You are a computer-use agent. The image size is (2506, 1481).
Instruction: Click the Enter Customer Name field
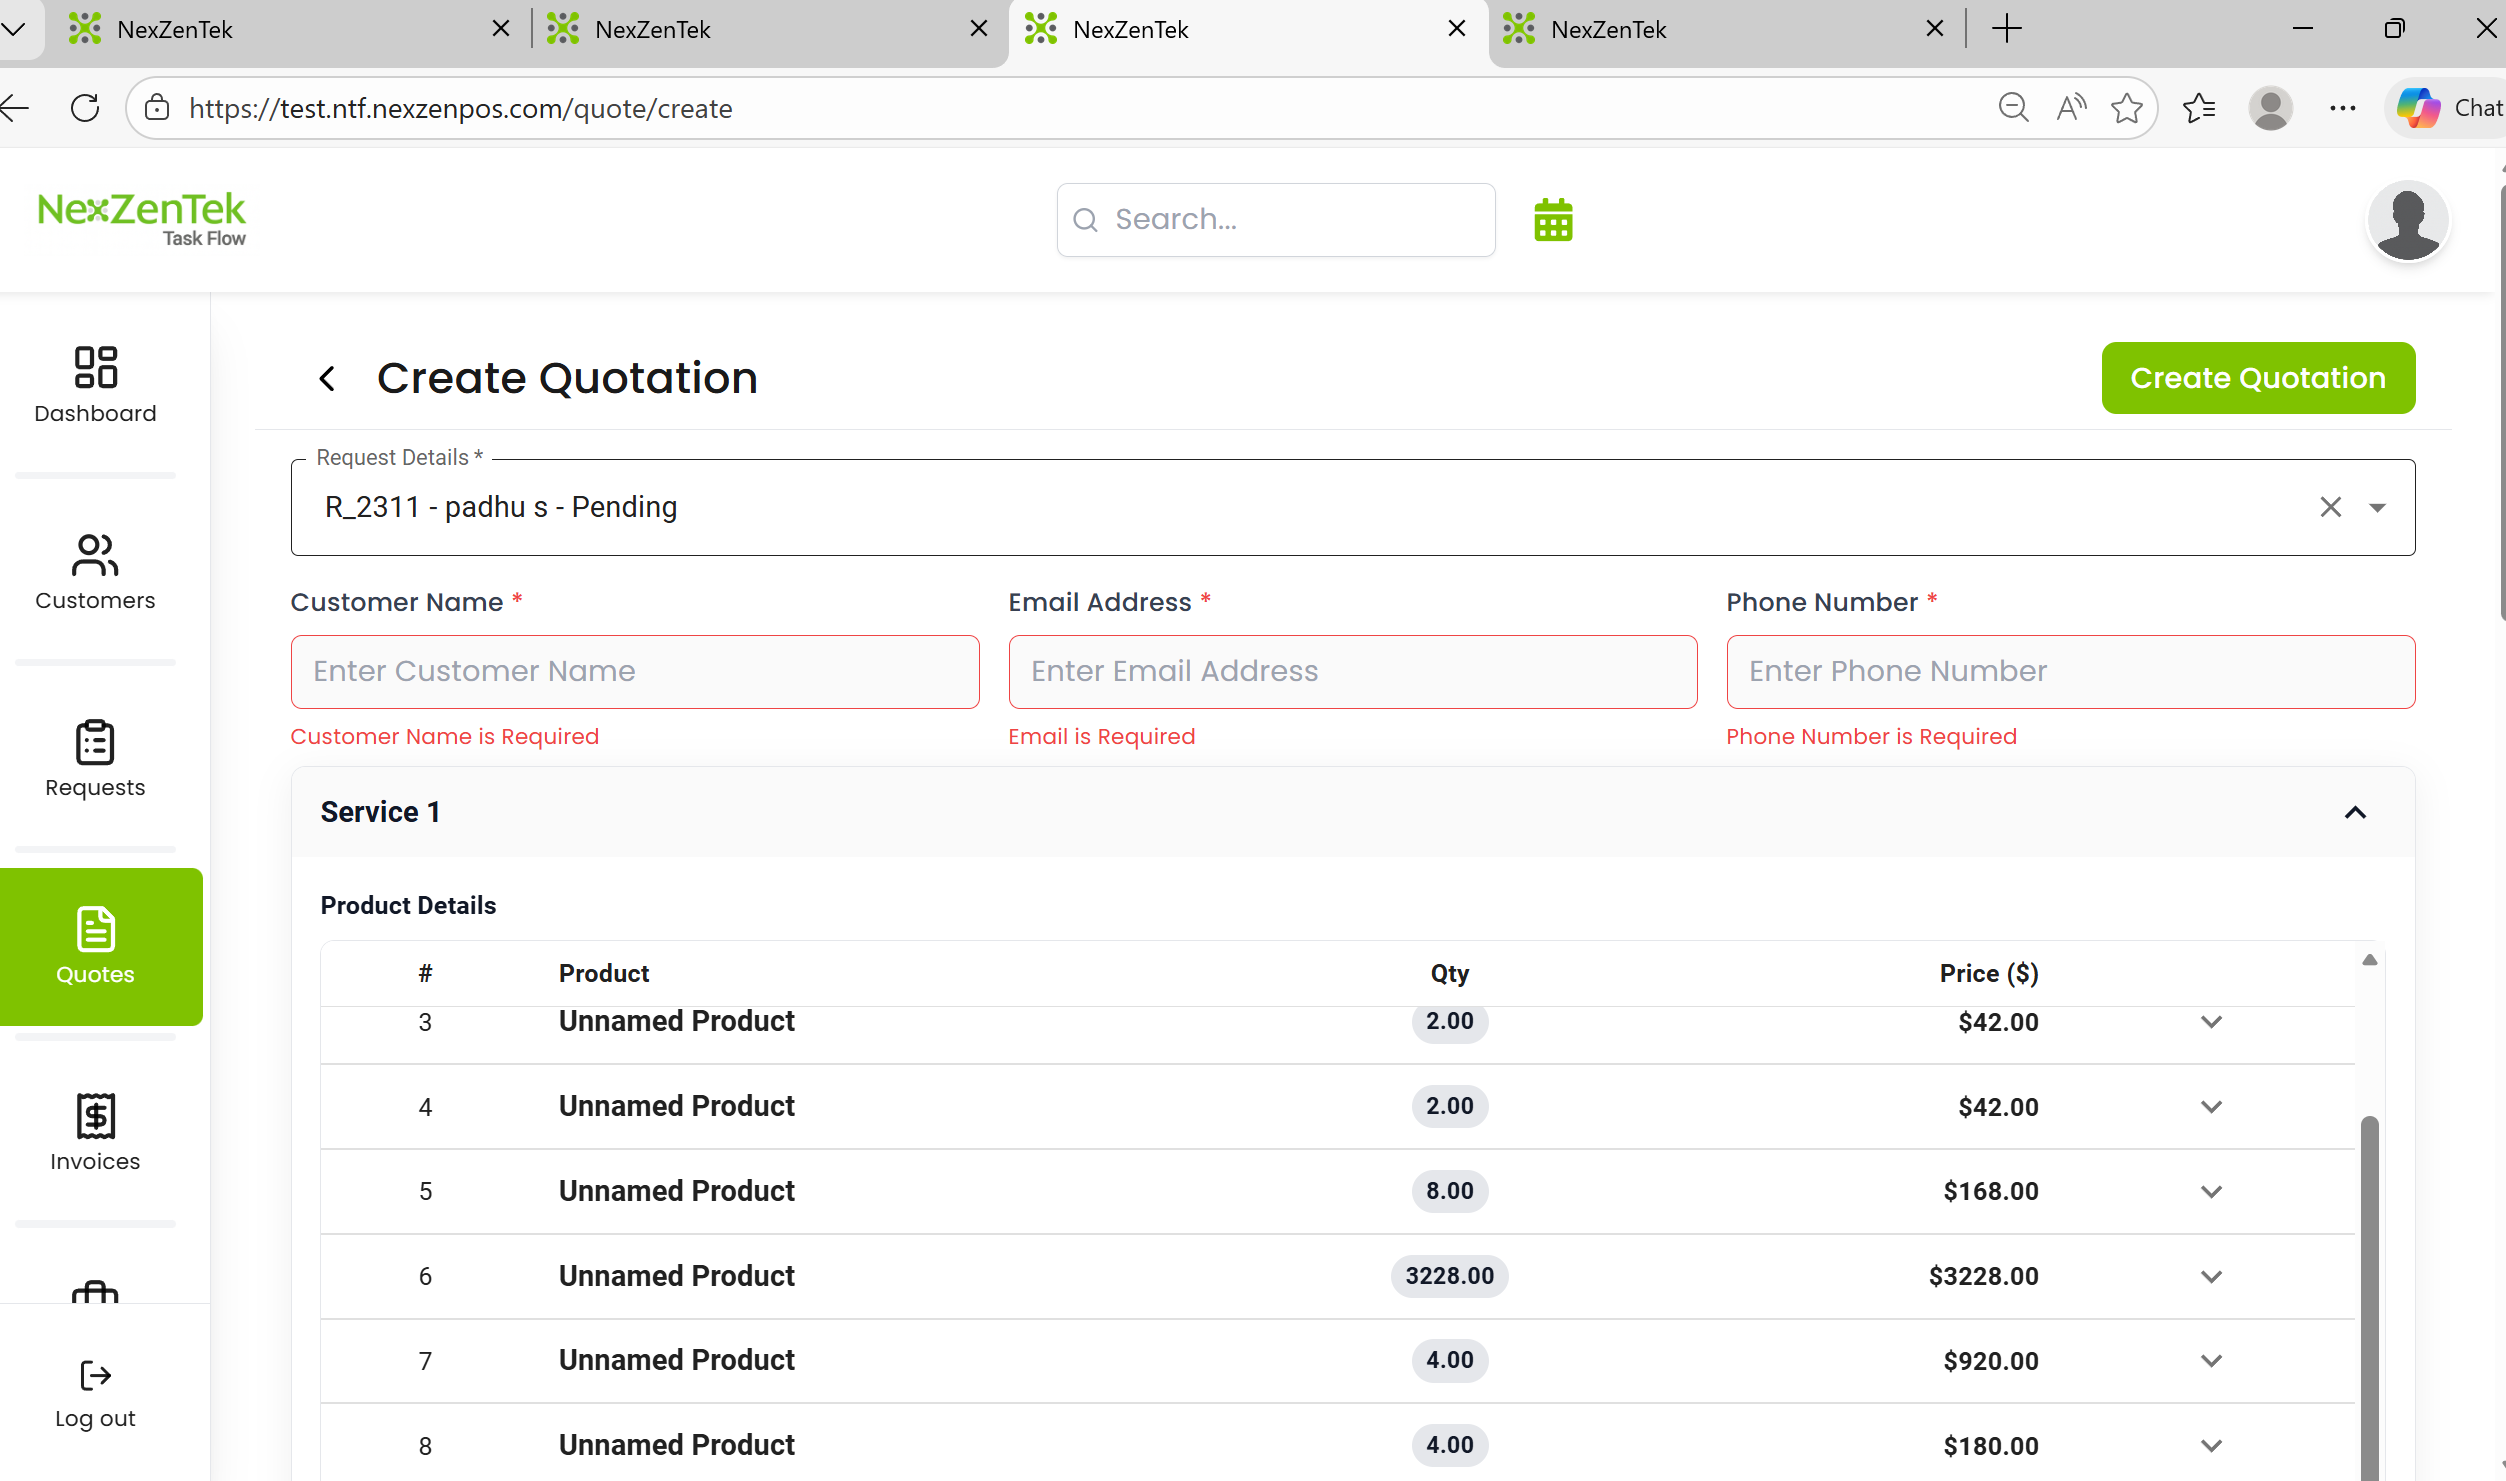634,671
